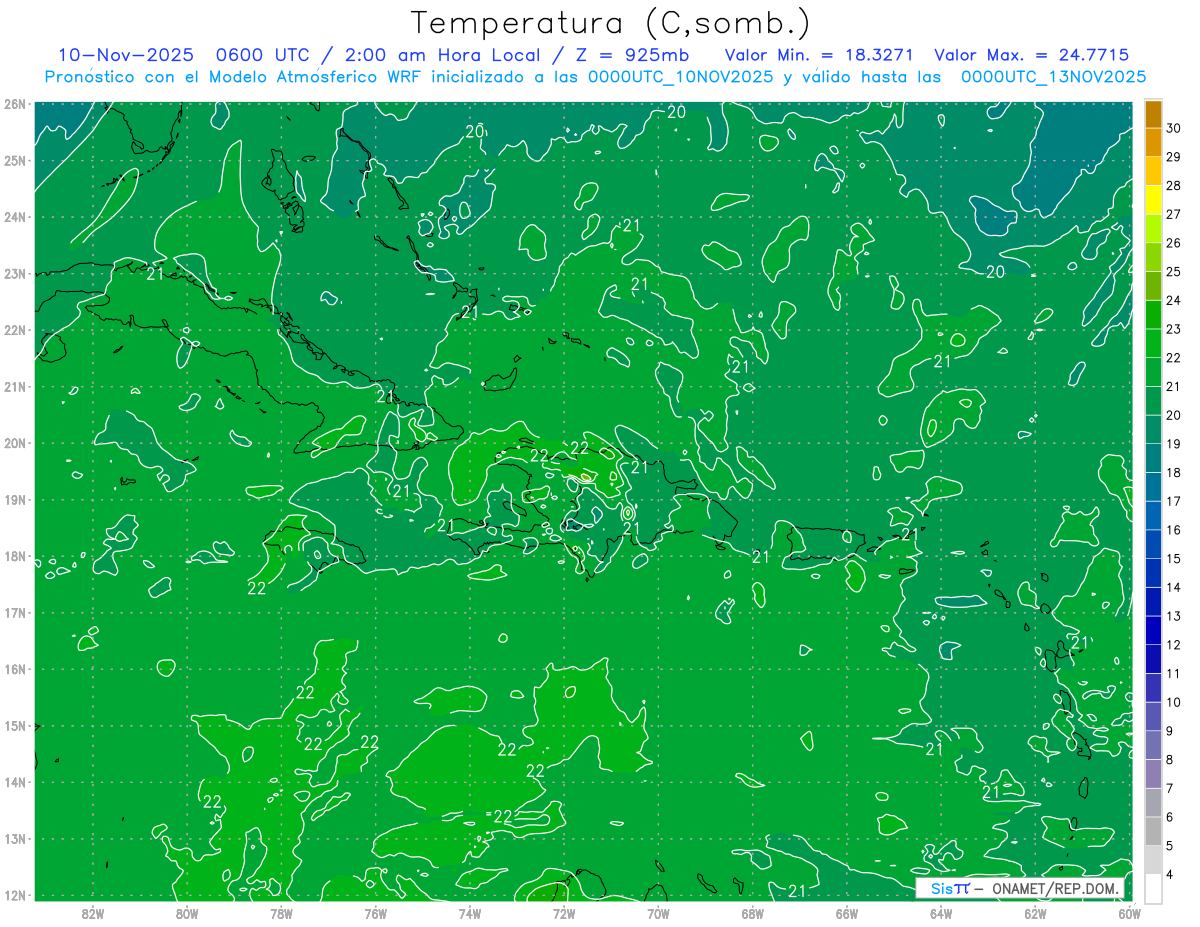Click the initialization time '0000UTC_10NOV2025'
Viewport: 1200px width, 927px height.
point(680,76)
